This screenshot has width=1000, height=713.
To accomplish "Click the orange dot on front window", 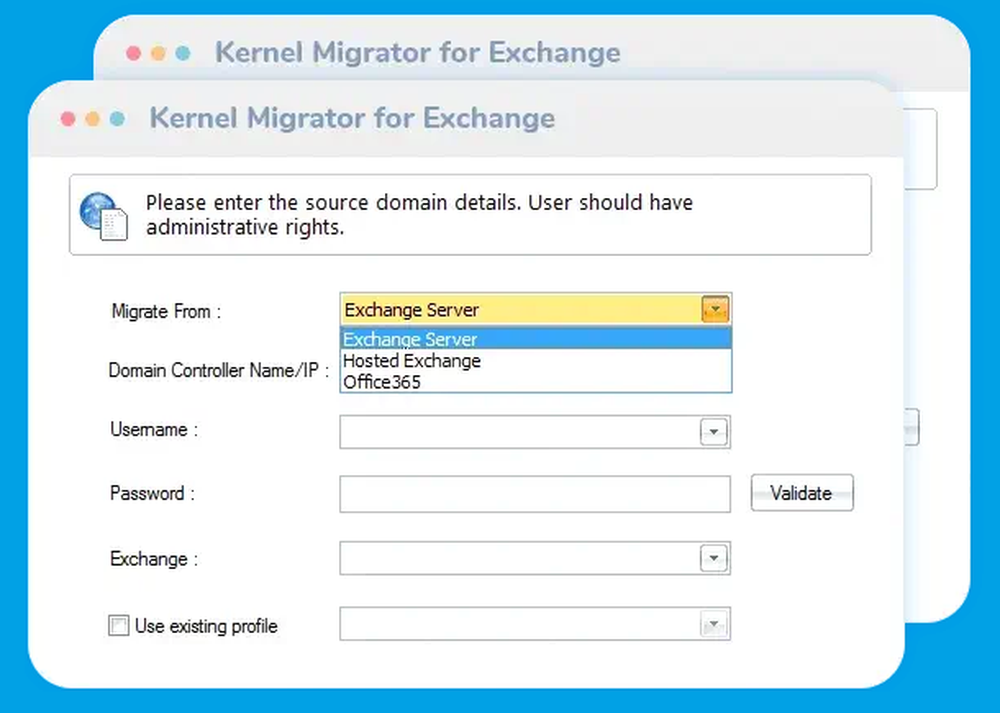I will [x=92, y=119].
